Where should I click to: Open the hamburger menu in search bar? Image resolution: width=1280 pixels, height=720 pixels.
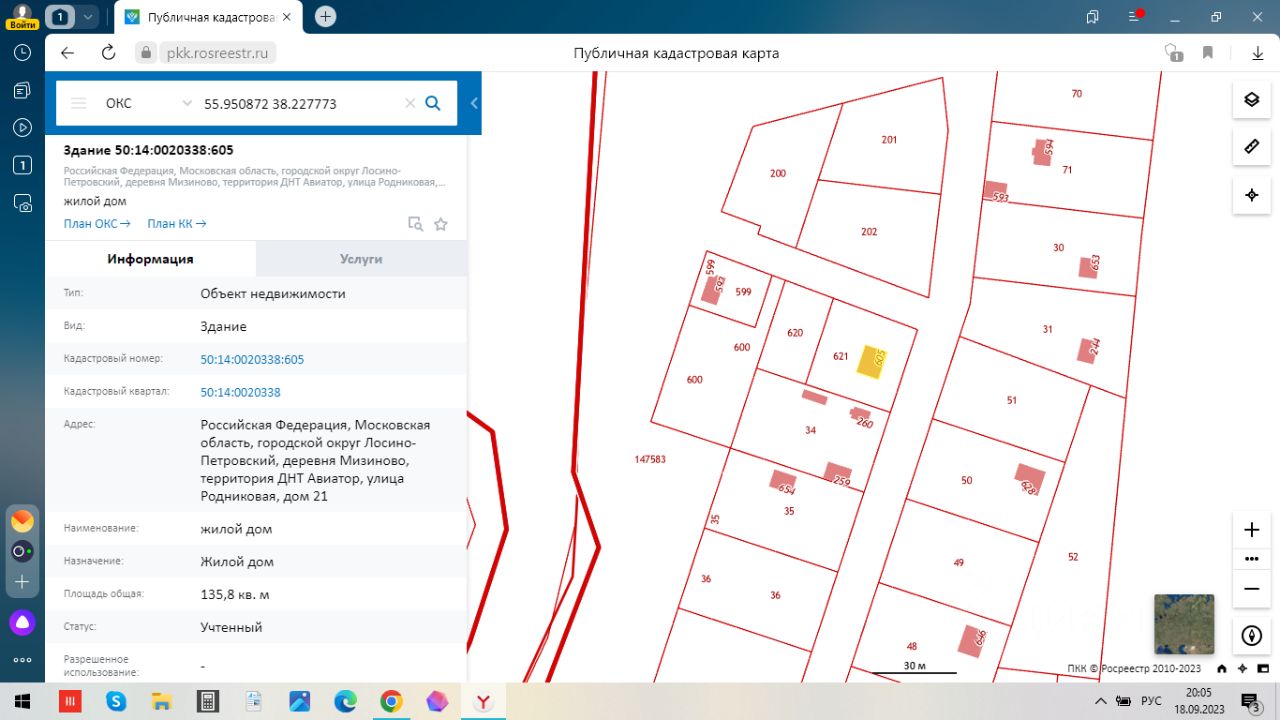click(x=79, y=103)
